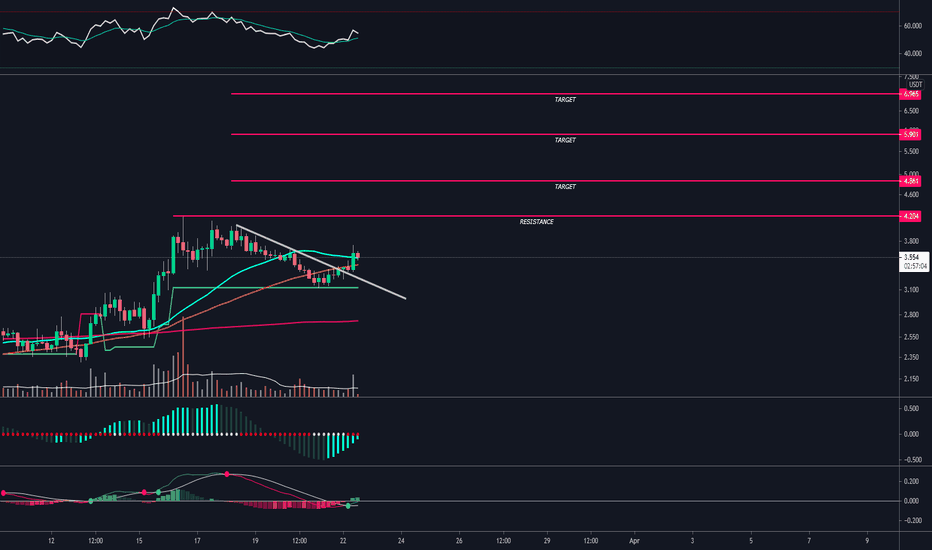Click the RESISTANCE text label
The height and width of the screenshot is (550, 932).
tap(536, 222)
